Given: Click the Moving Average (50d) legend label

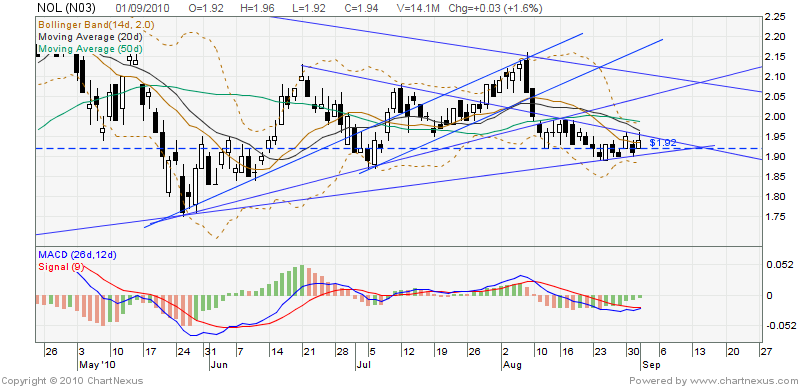Looking at the screenshot, I should pyautogui.click(x=90, y=48).
